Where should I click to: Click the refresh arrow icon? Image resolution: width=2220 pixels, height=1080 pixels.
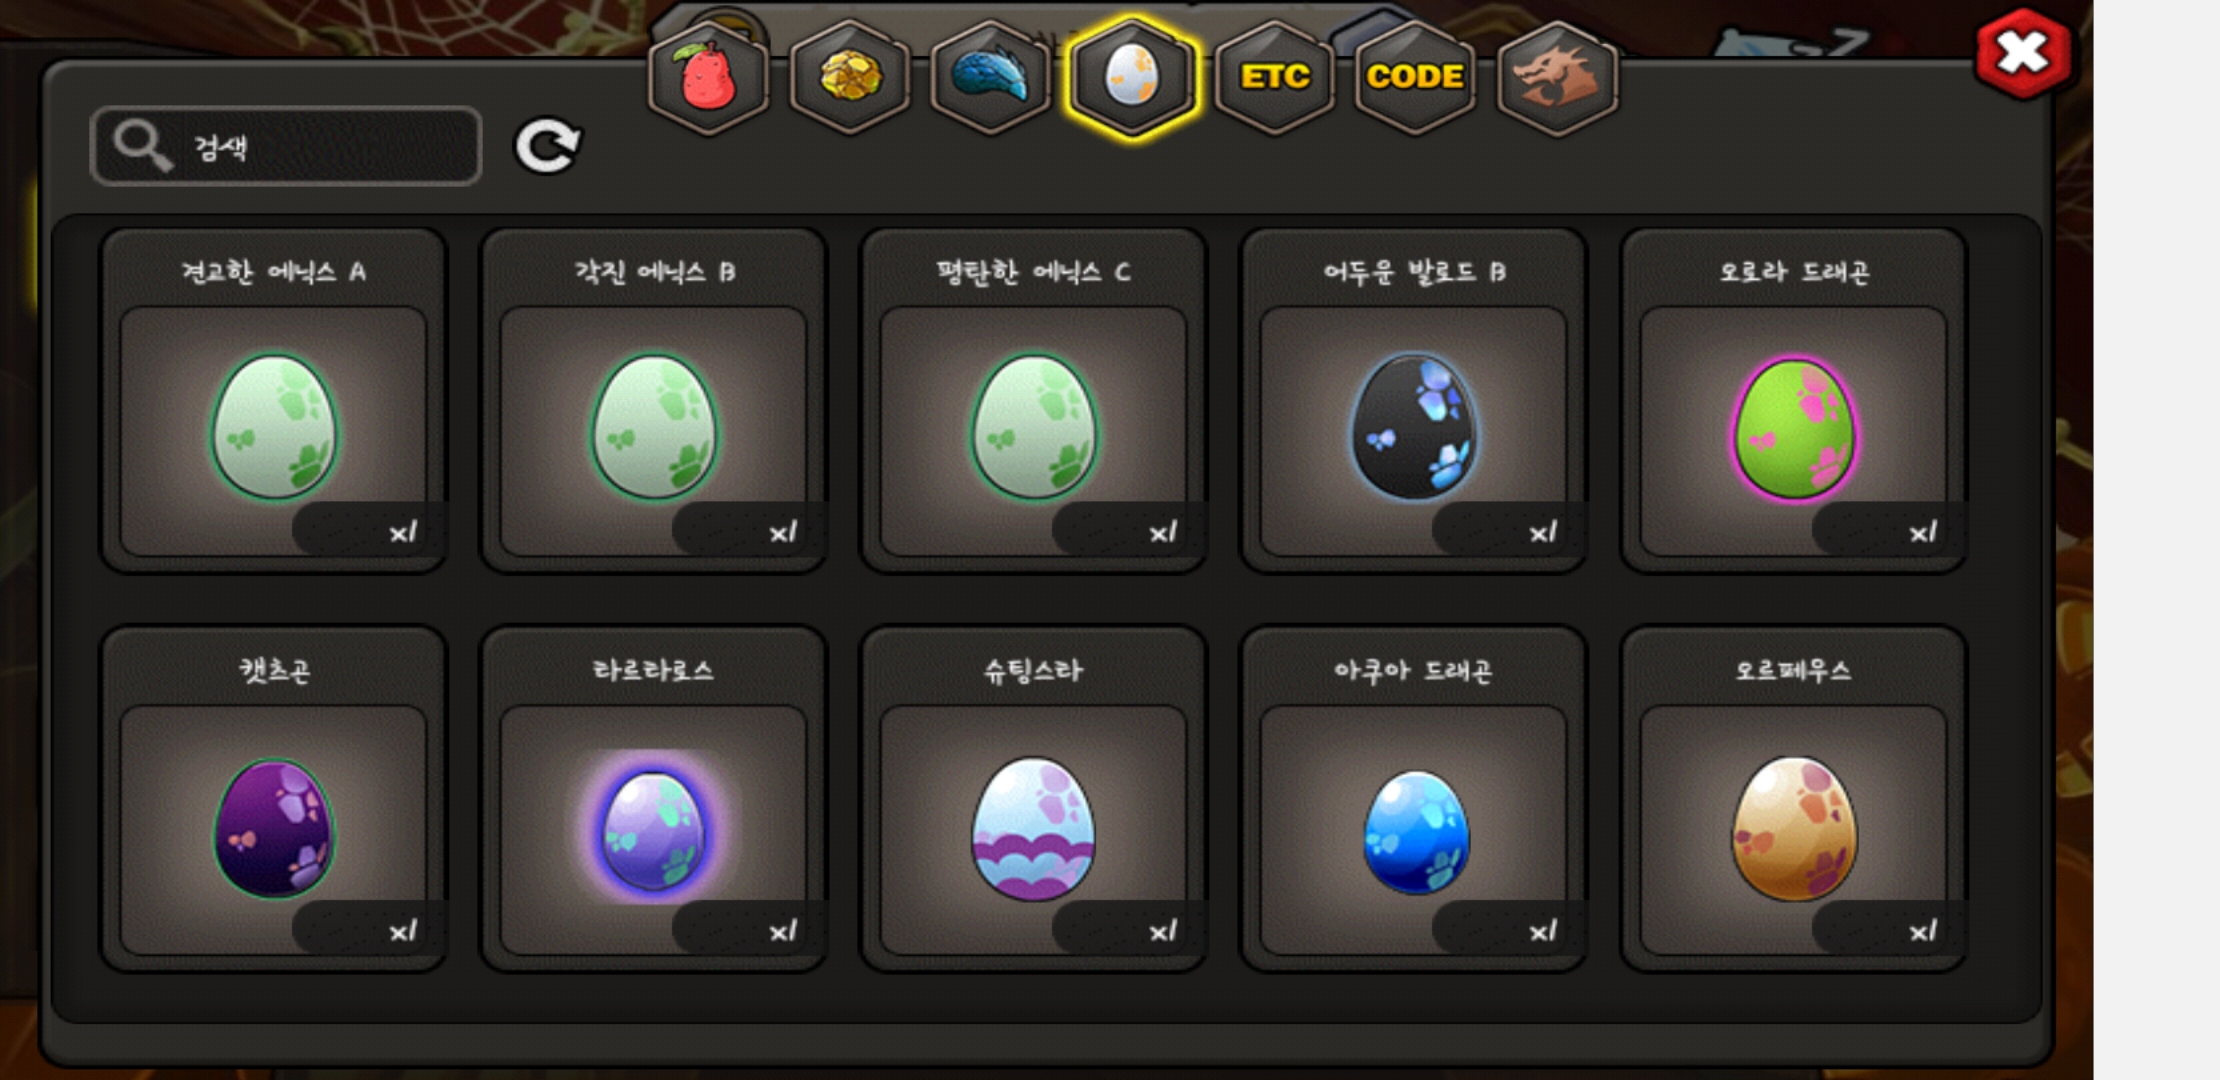click(x=547, y=146)
